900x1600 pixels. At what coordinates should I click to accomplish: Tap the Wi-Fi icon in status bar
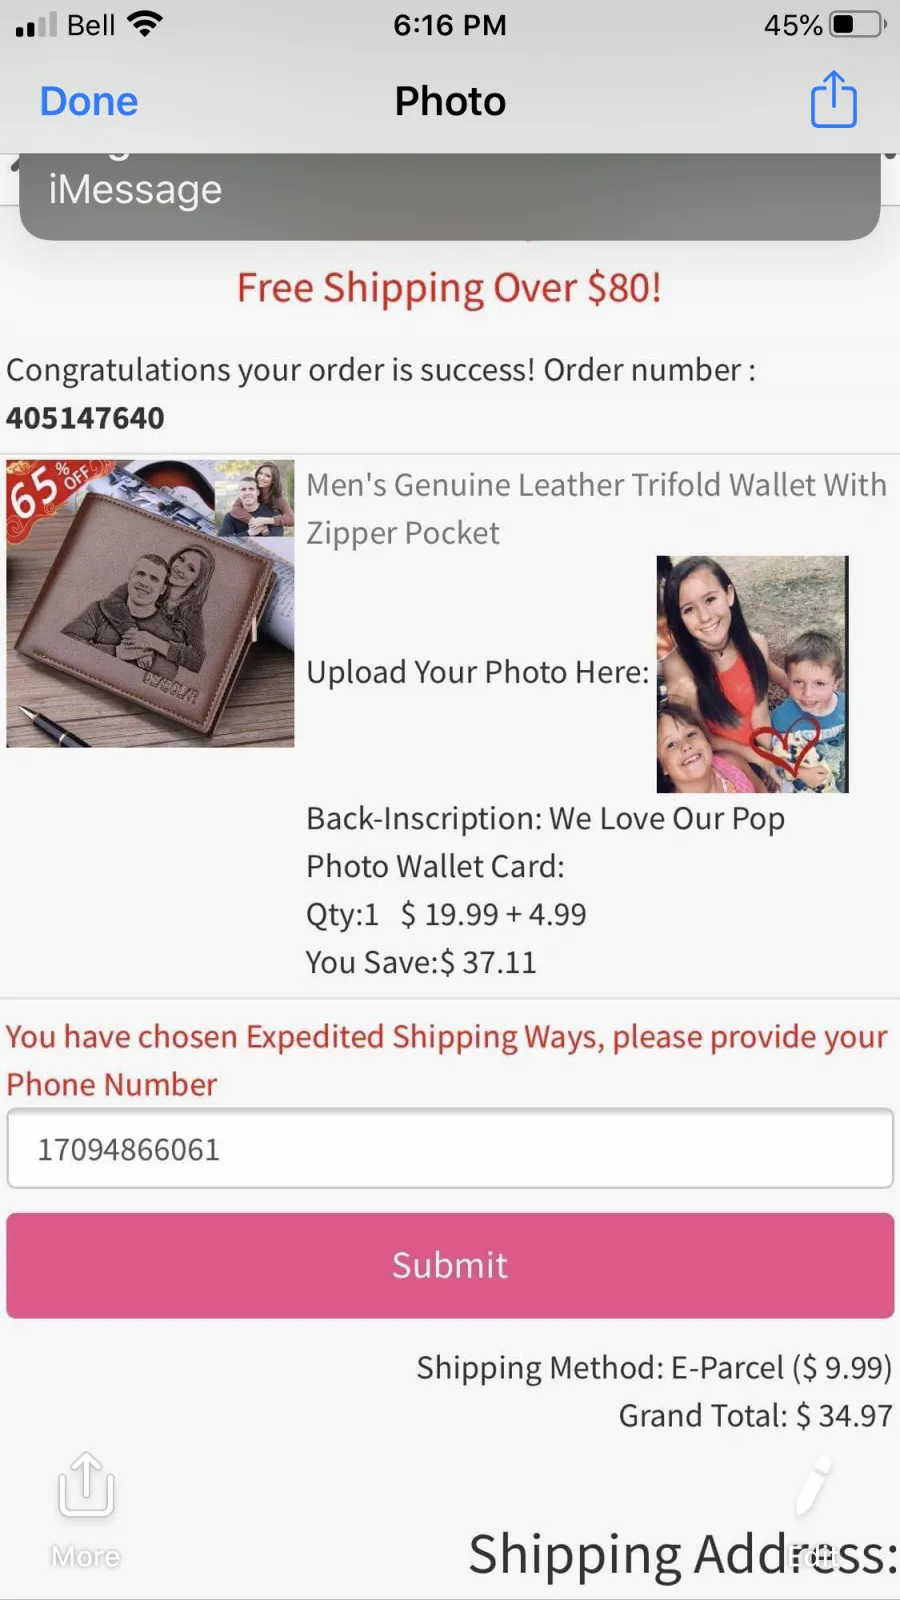click(145, 24)
